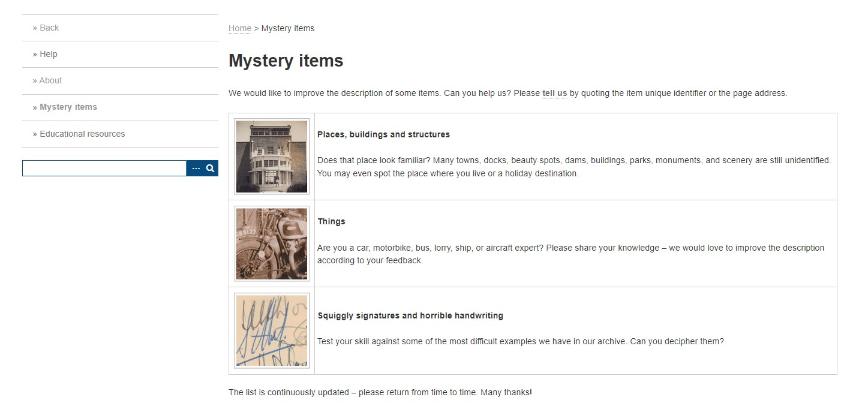Image resolution: width=850 pixels, height=415 pixels.
Task: Open Mystery items in the sidebar menu
Action: tap(65, 107)
